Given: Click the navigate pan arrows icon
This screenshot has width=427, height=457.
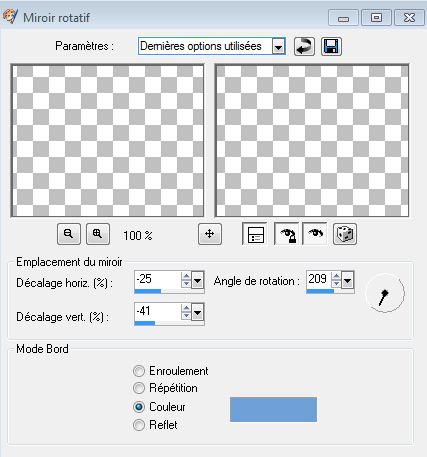Looking at the screenshot, I should pos(210,234).
